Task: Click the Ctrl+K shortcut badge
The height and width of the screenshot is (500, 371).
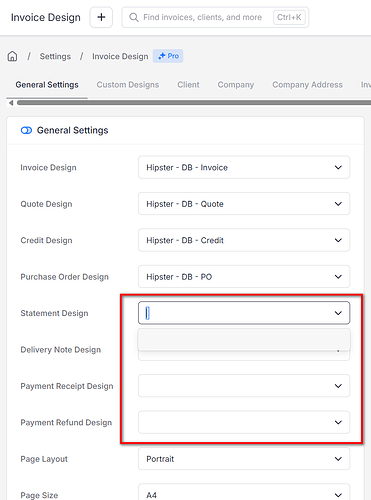Action: 289,17
